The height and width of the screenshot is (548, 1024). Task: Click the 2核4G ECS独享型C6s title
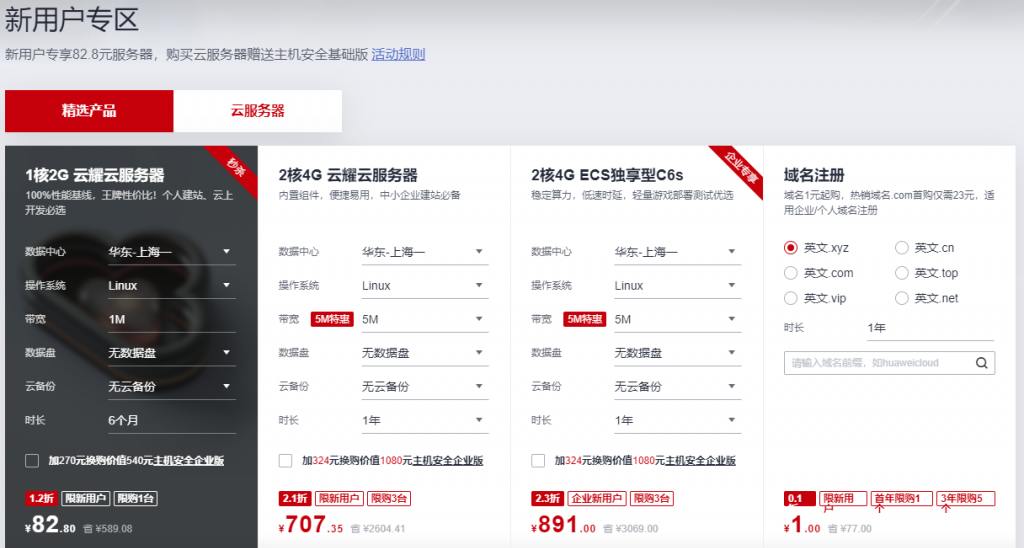[607, 175]
